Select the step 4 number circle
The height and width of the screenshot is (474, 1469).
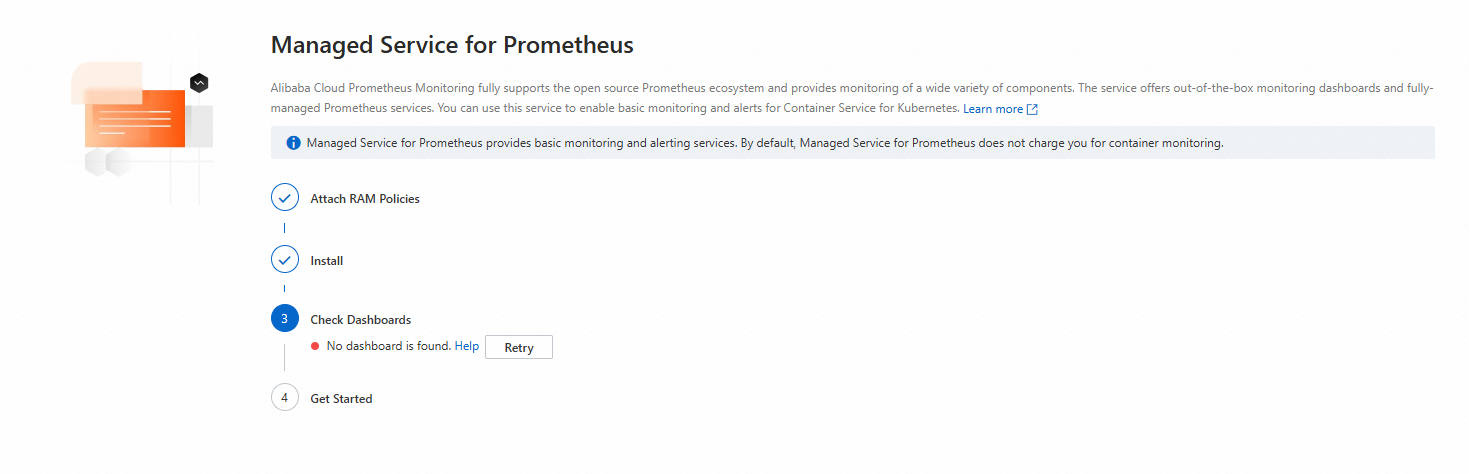click(x=285, y=398)
